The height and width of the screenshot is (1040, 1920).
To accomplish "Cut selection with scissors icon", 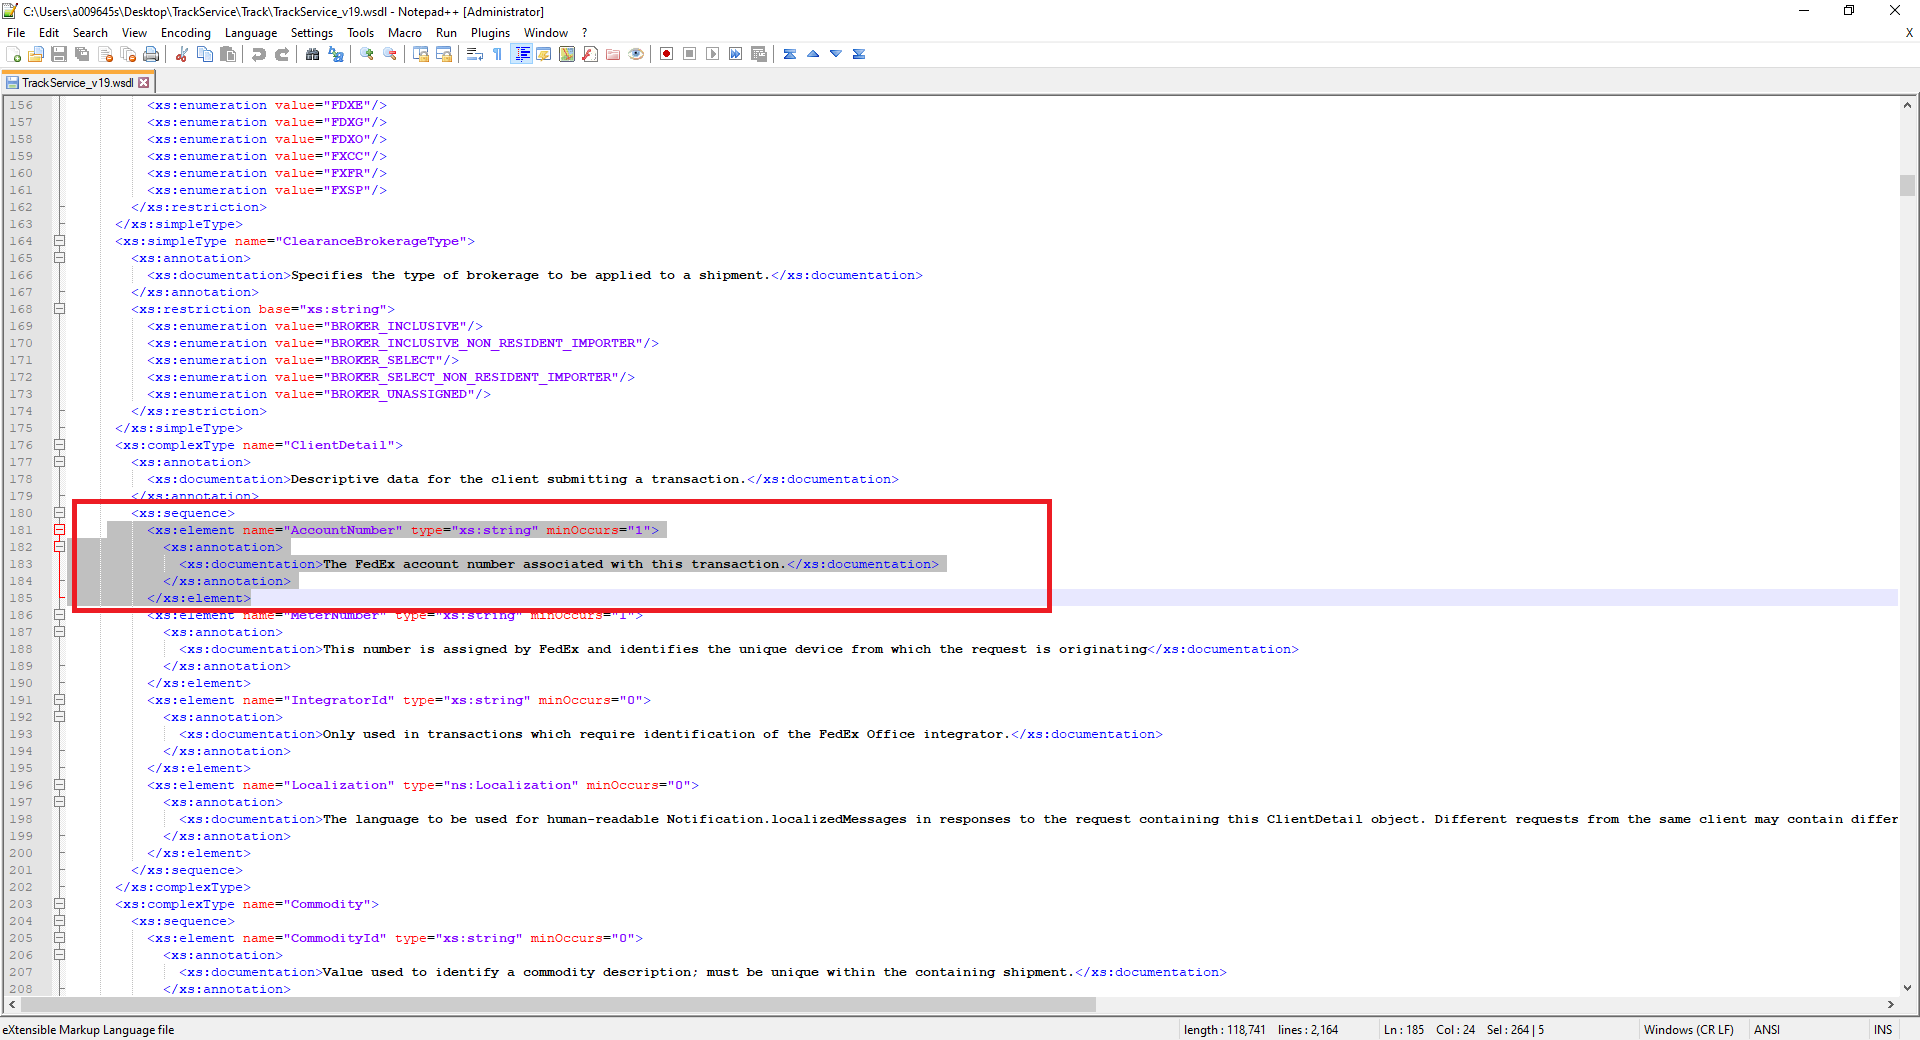I will [x=182, y=54].
